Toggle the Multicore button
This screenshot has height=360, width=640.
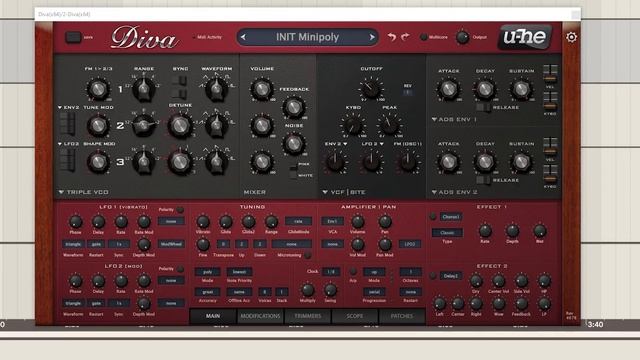click(x=424, y=37)
